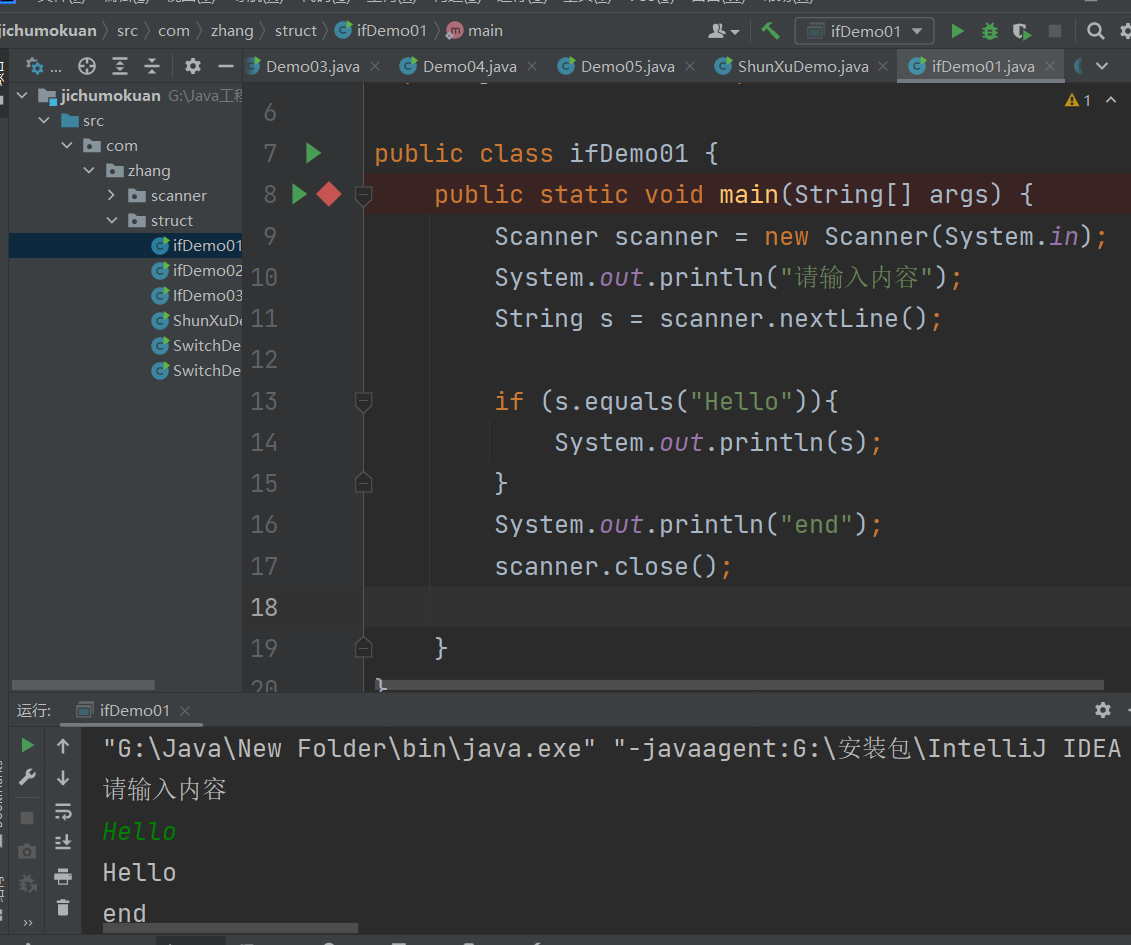Click the wrench icon in the Run panel
The width and height of the screenshot is (1131, 945).
pos(27,777)
